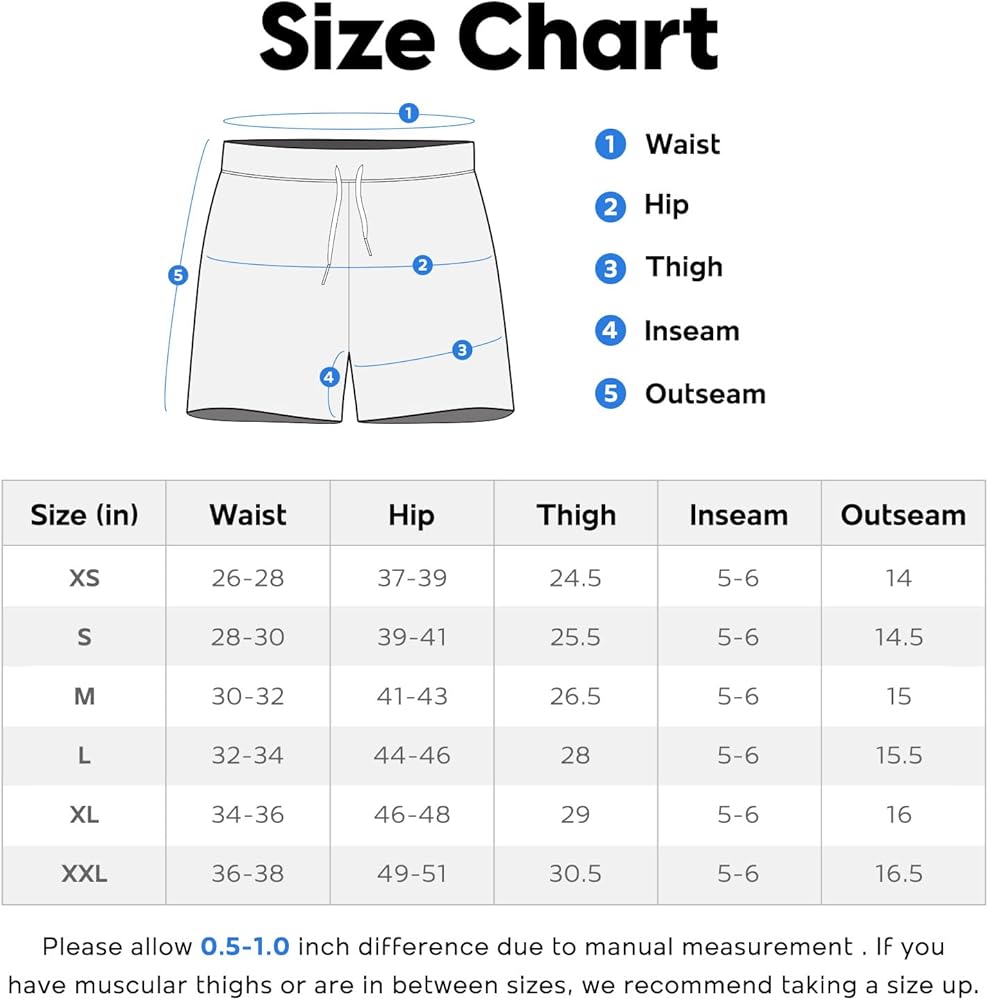988x1000 pixels.
Task: Click the number 3 badge beside Thigh legend
Action: click(x=610, y=269)
